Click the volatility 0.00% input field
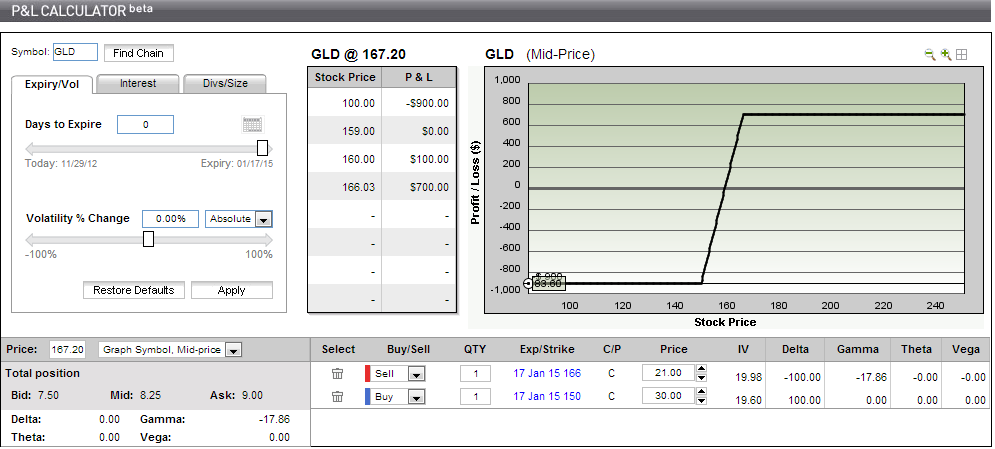 point(171,219)
